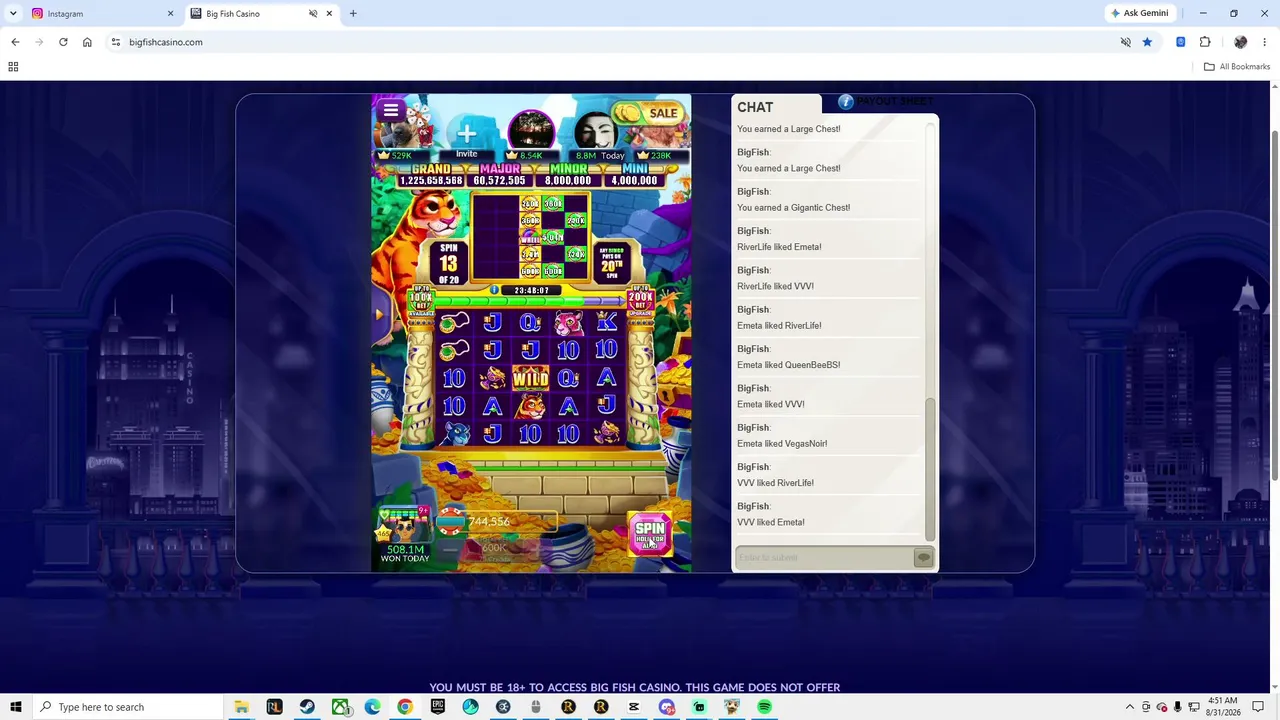
Task: Go back to the previous page
Action: [15, 42]
